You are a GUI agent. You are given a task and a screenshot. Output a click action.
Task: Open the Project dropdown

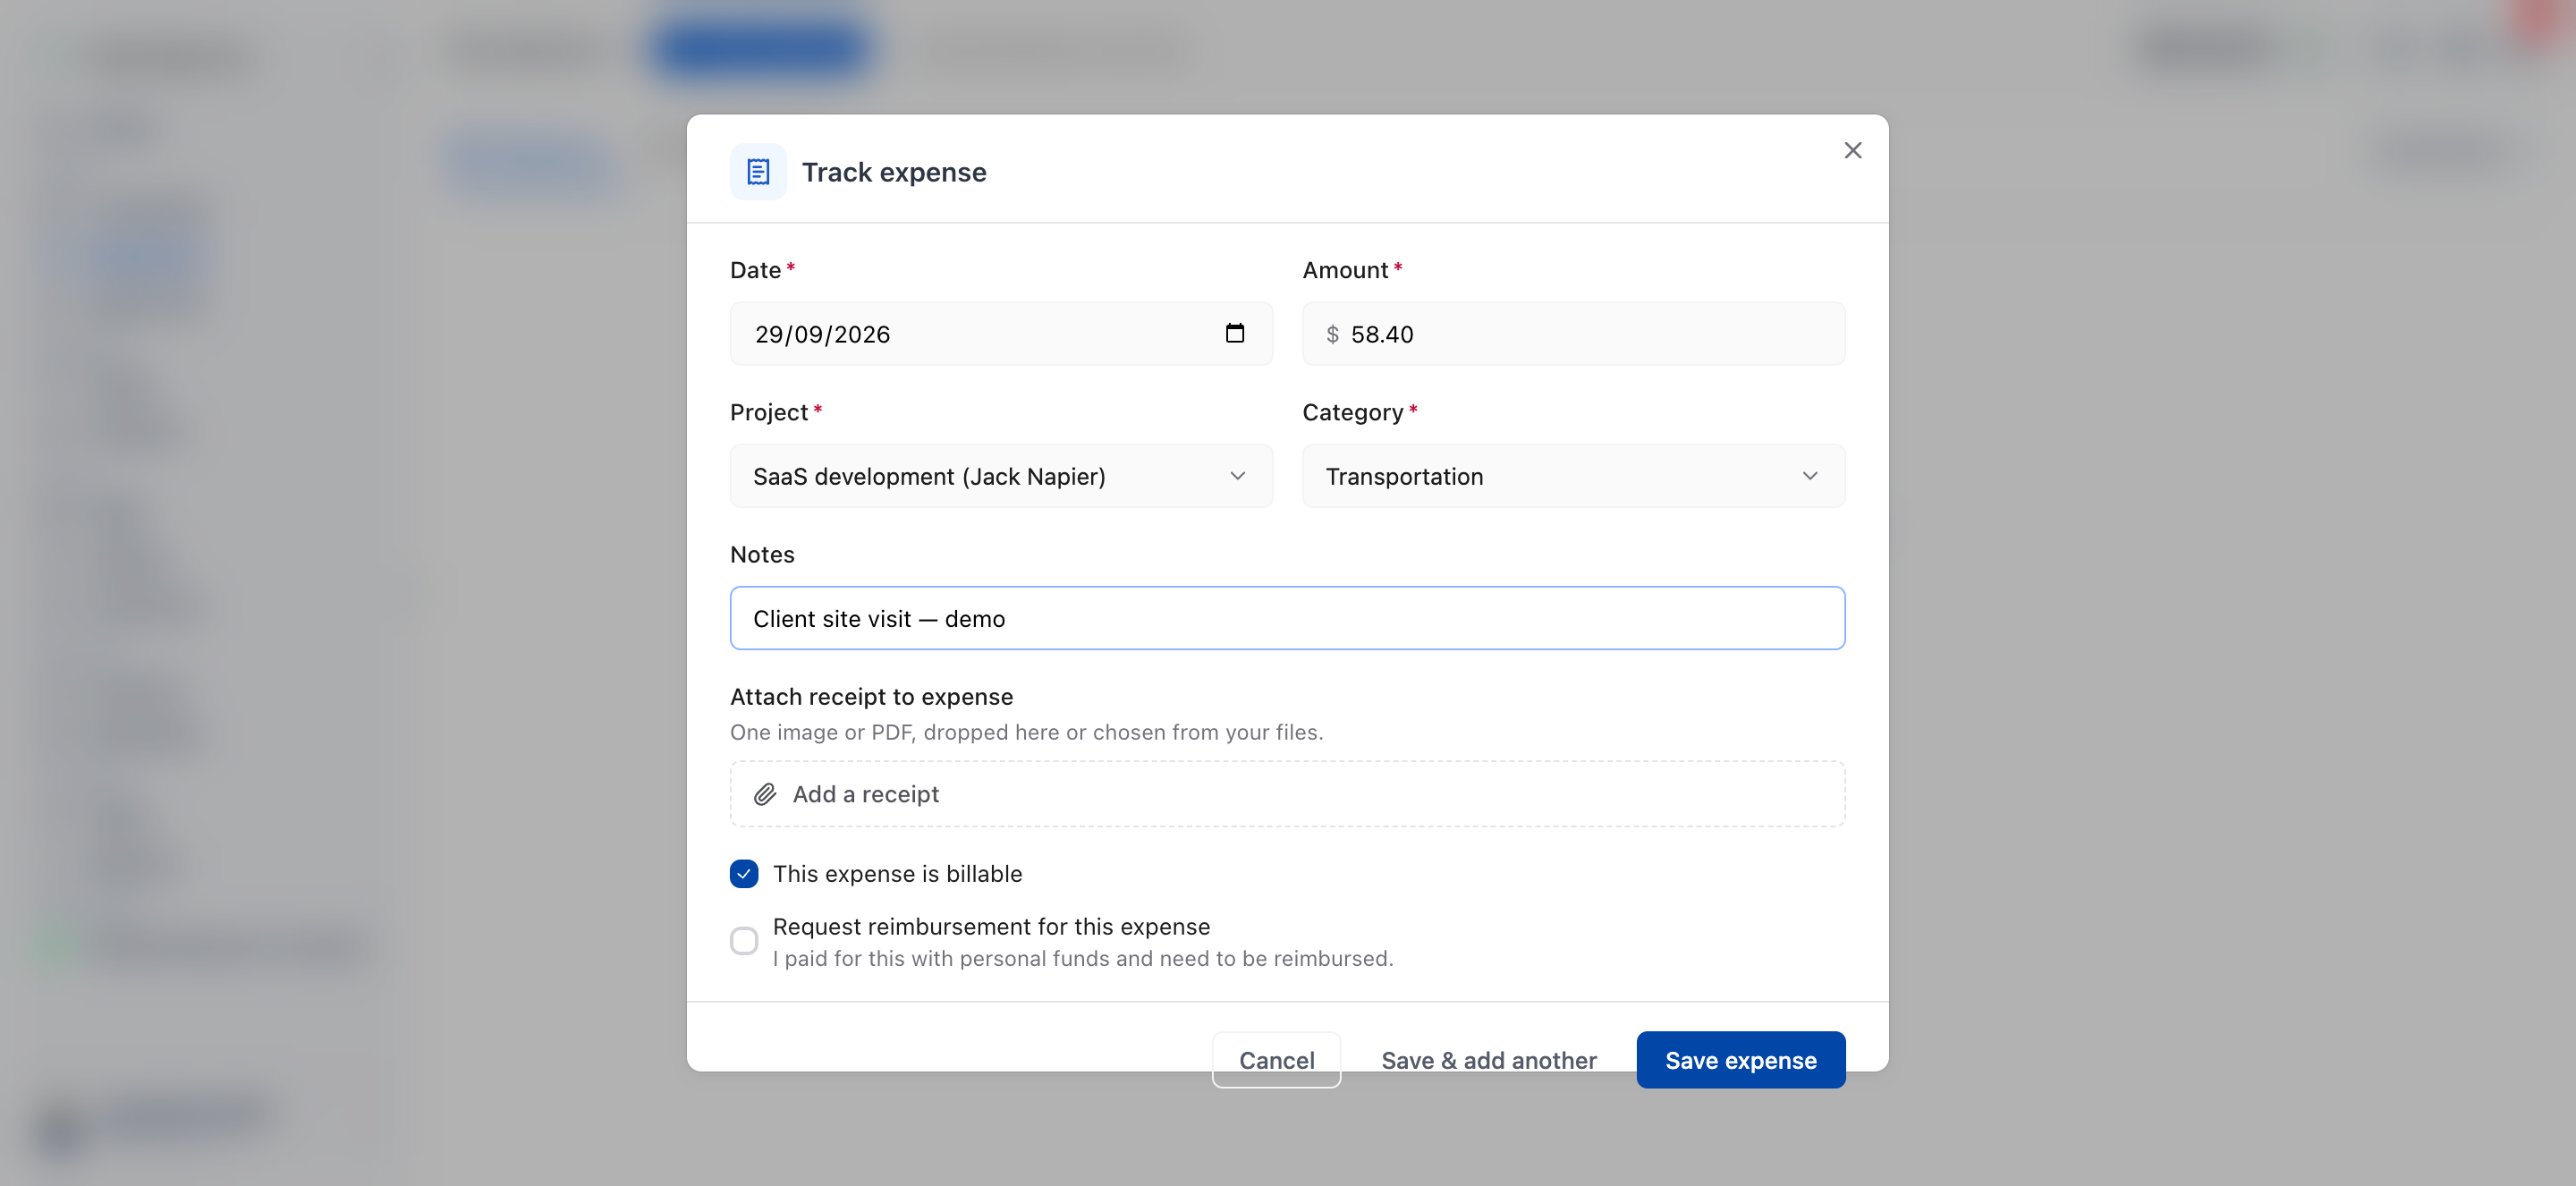(x=1001, y=476)
